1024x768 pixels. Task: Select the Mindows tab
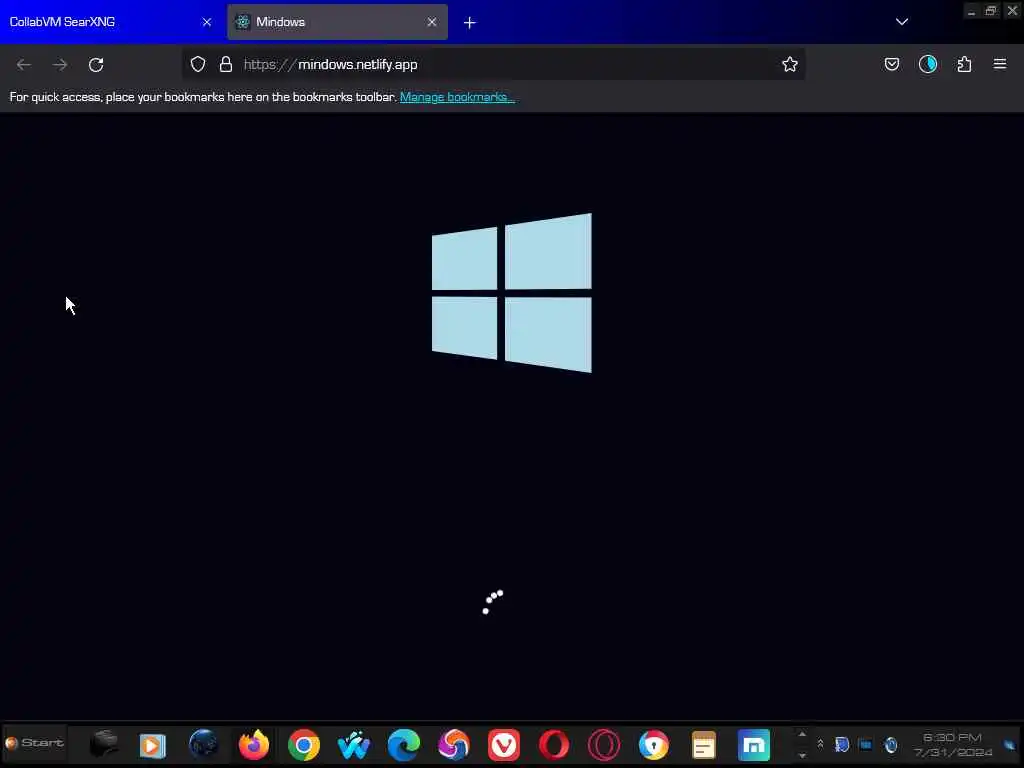point(337,22)
